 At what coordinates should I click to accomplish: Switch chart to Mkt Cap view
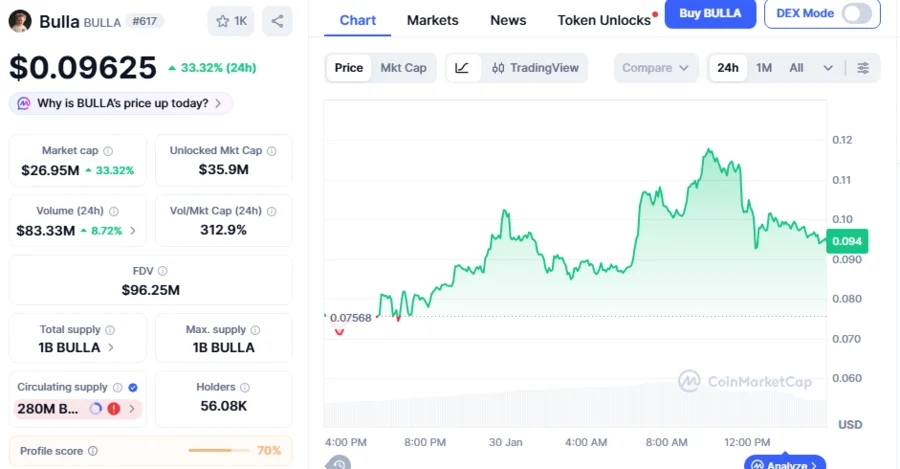[x=403, y=68]
